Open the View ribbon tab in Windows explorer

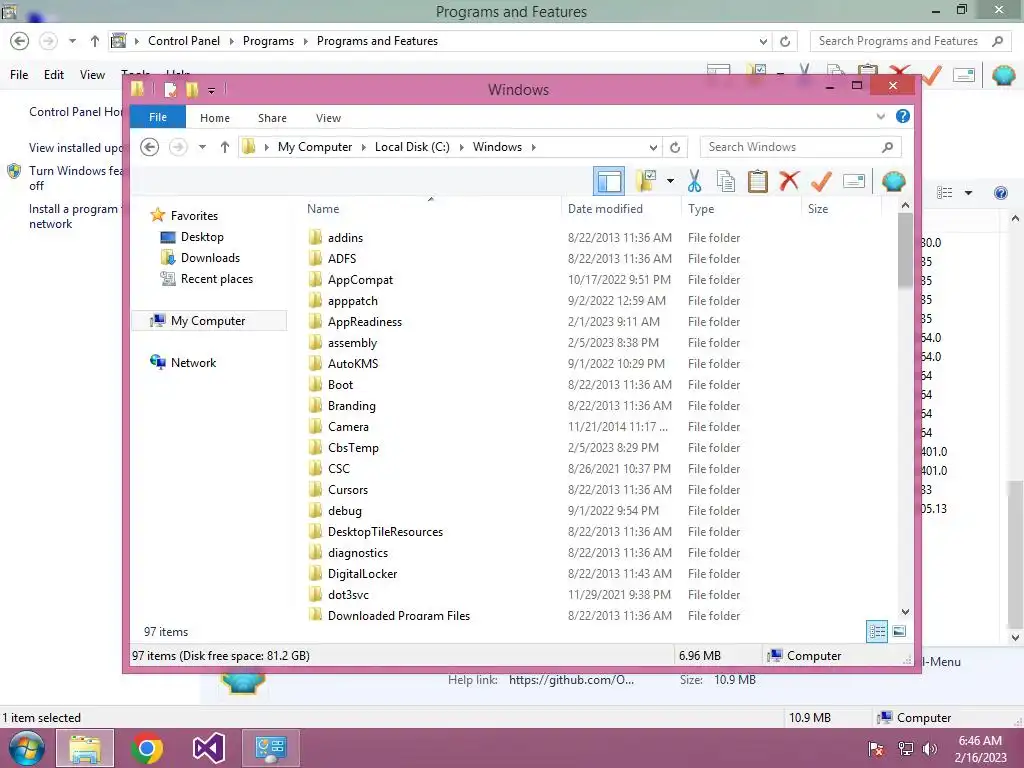point(328,118)
